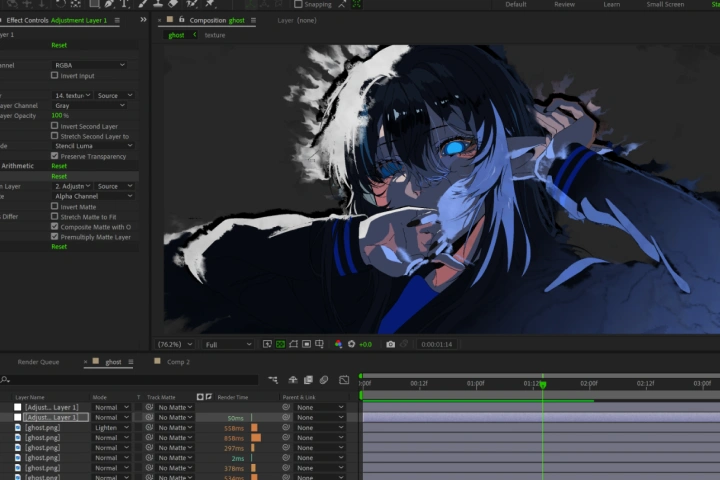Click the Composition Mini-Flowchart icon in timeline
The image size is (720, 480).
click(273, 379)
